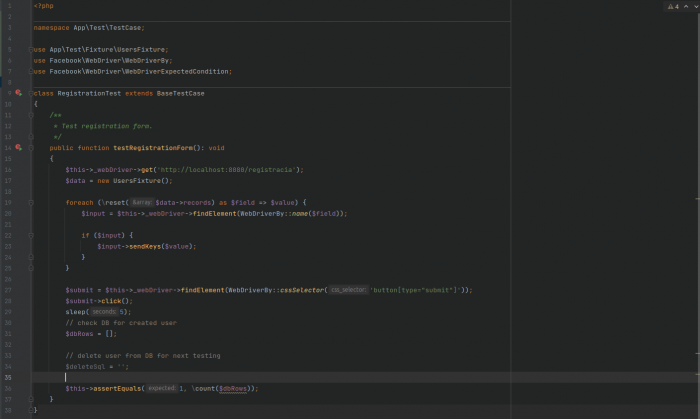Click the 'check DB for created user' comment
Screen dimensions: 700x419
pyautogui.click(x=121, y=323)
